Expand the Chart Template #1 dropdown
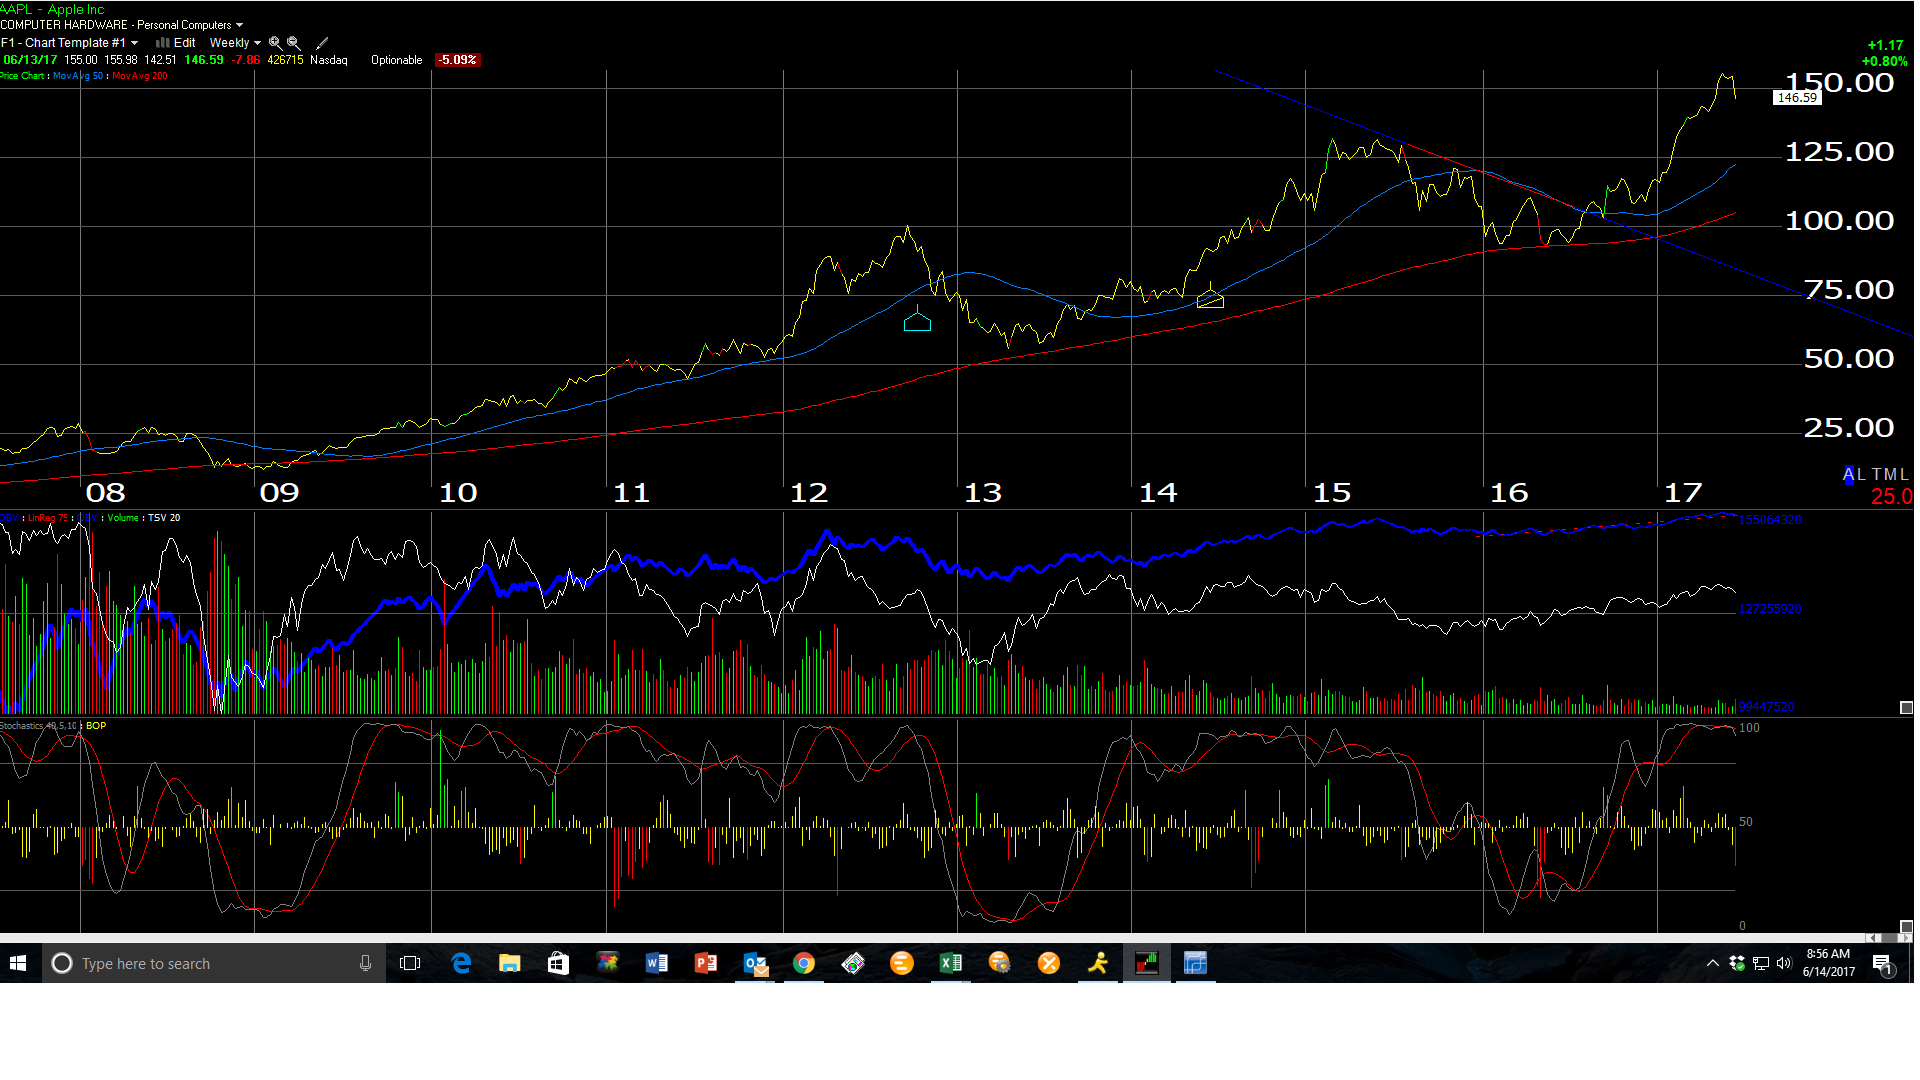Image resolution: width=1920 pixels, height=1080 pixels. point(134,43)
